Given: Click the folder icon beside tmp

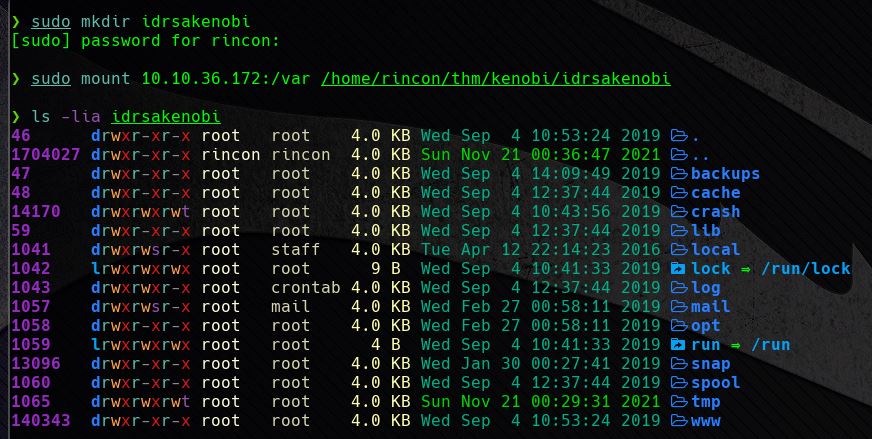Looking at the screenshot, I should click(x=680, y=401).
